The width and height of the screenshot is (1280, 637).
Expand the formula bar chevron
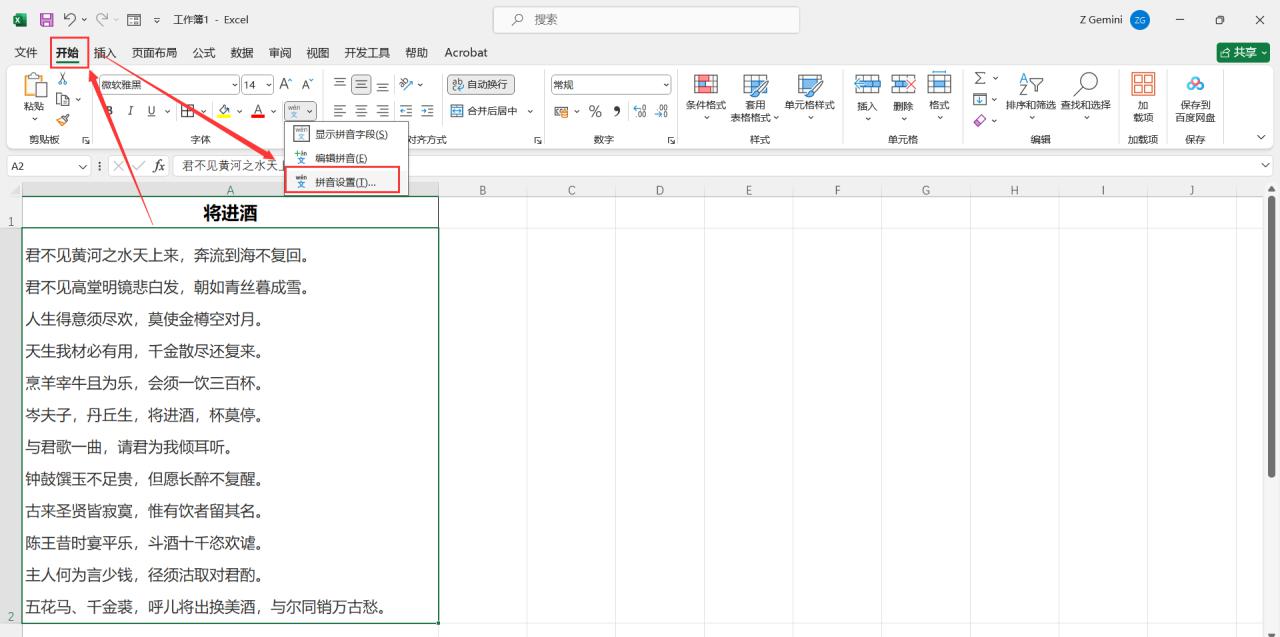pyautogui.click(x=1266, y=166)
